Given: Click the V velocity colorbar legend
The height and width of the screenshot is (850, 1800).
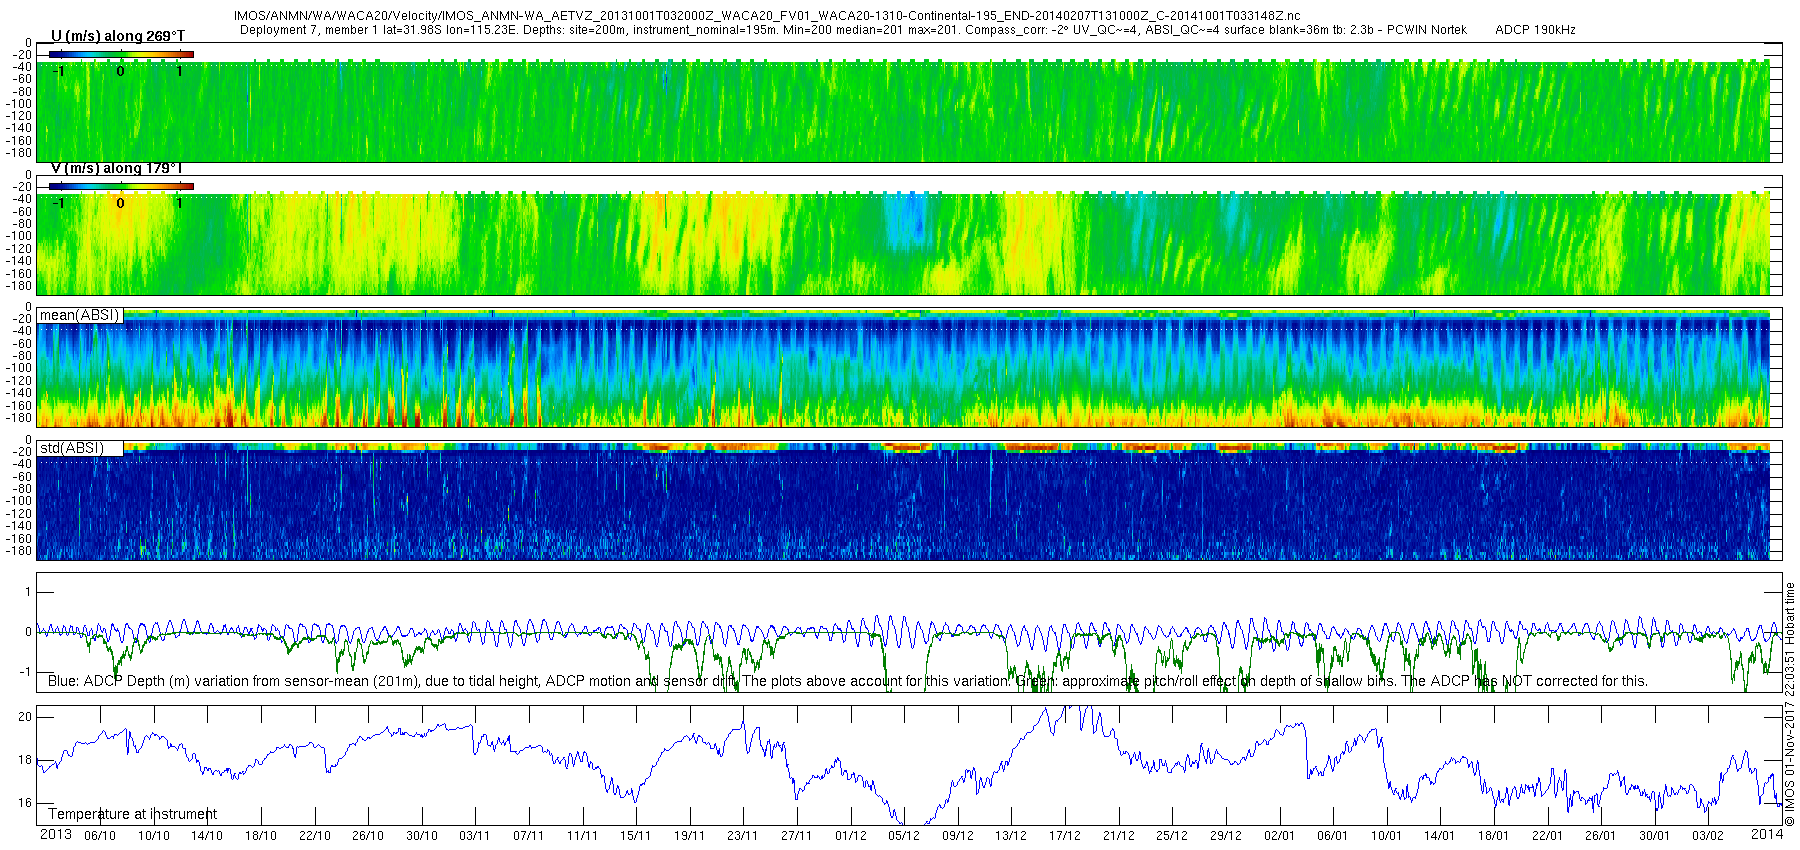Looking at the screenshot, I should point(121,186).
